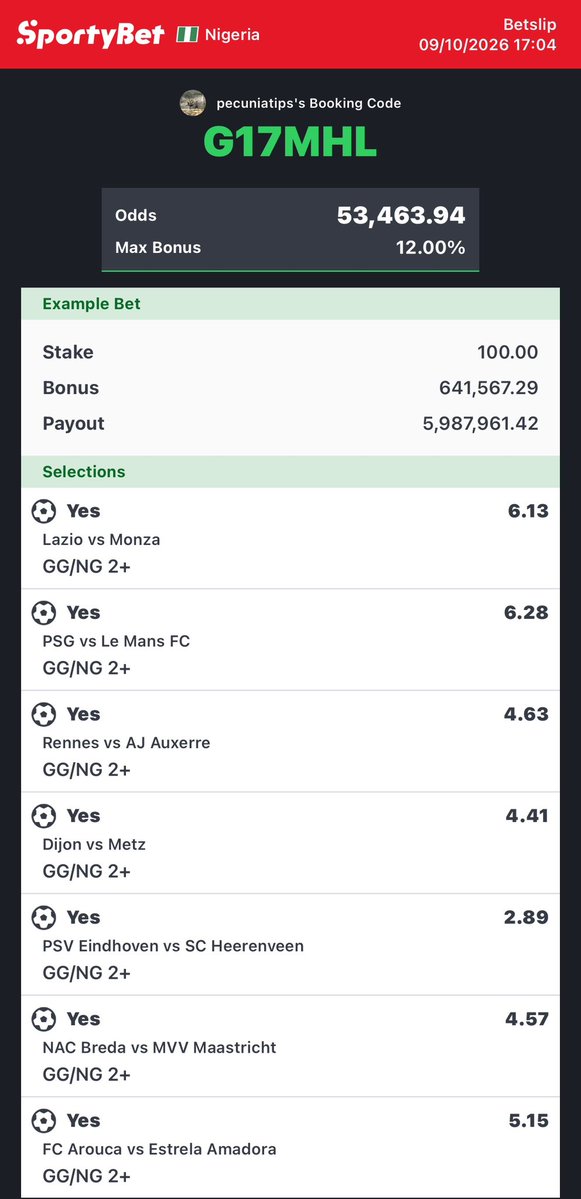This screenshot has width=581, height=1199.
Task: Click the total Odds value 53,463.94
Action: (401, 216)
